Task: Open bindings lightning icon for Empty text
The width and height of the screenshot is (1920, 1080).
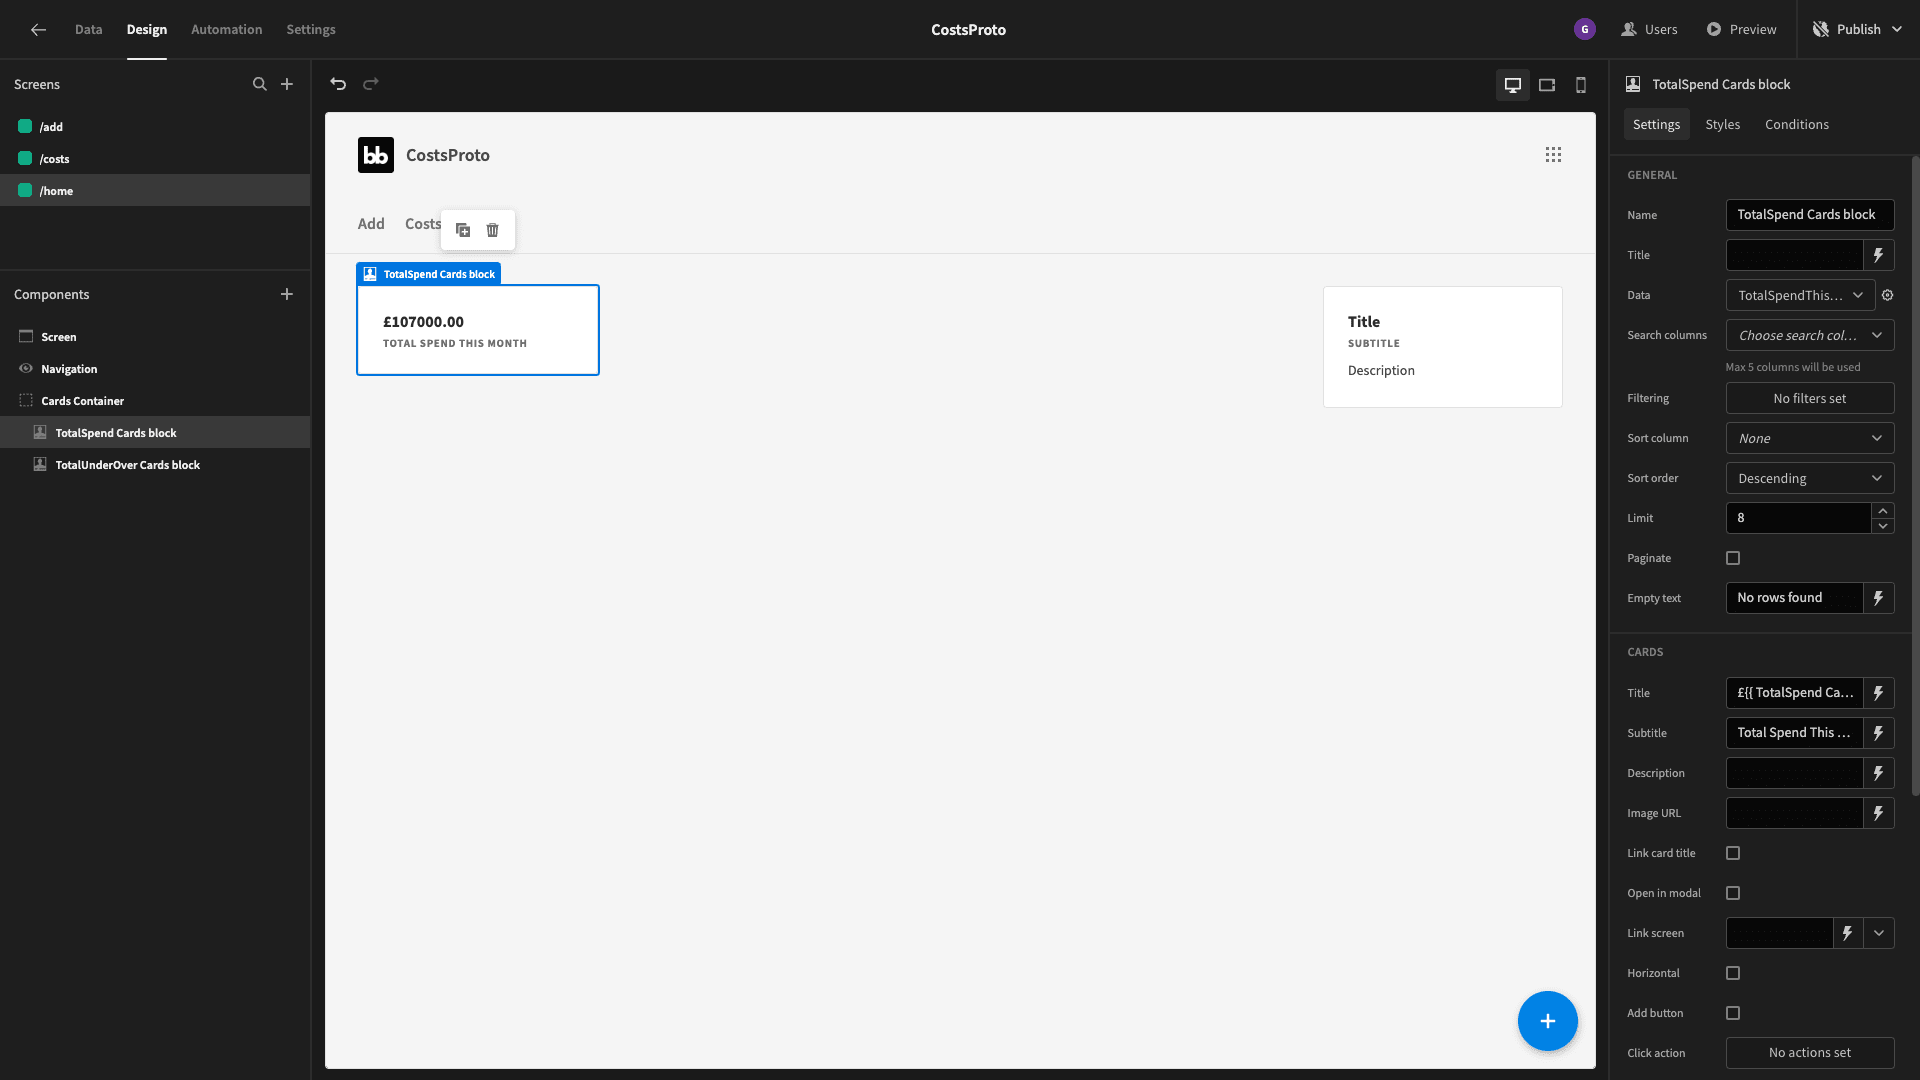Action: click(1879, 598)
